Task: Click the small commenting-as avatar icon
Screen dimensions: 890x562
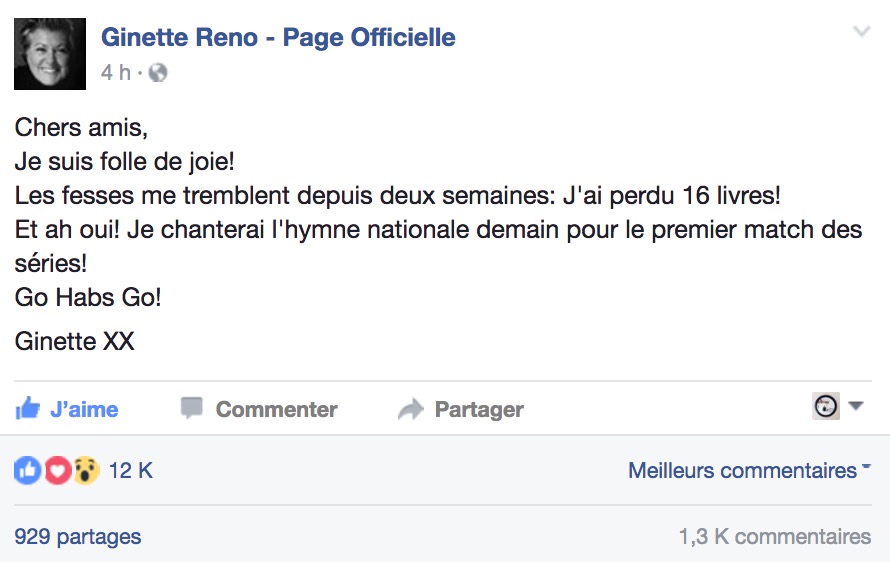Action: pos(826,406)
